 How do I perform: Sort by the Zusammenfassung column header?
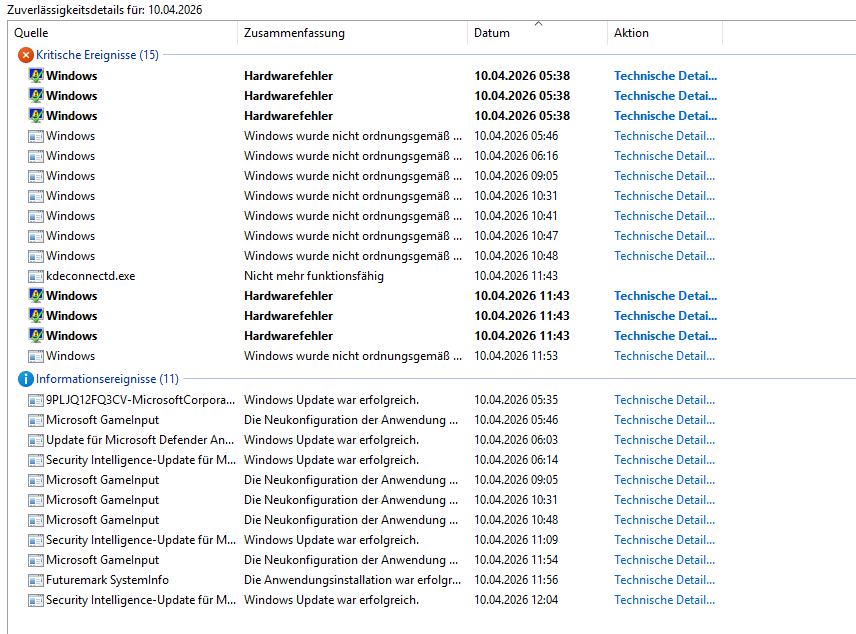tap(353, 33)
